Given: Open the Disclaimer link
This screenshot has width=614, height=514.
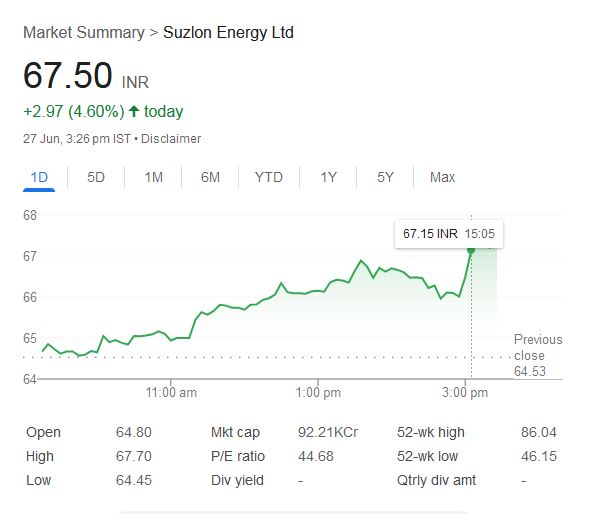Looking at the screenshot, I should [x=171, y=139].
